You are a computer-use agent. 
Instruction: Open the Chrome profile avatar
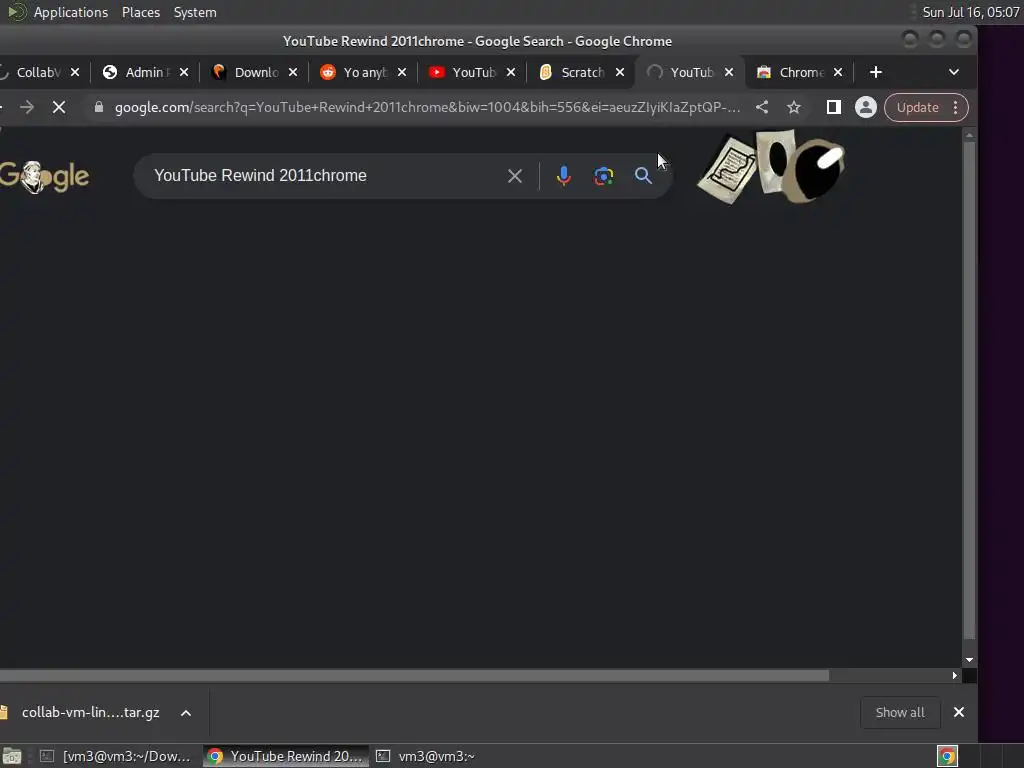(x=865, y=107)
